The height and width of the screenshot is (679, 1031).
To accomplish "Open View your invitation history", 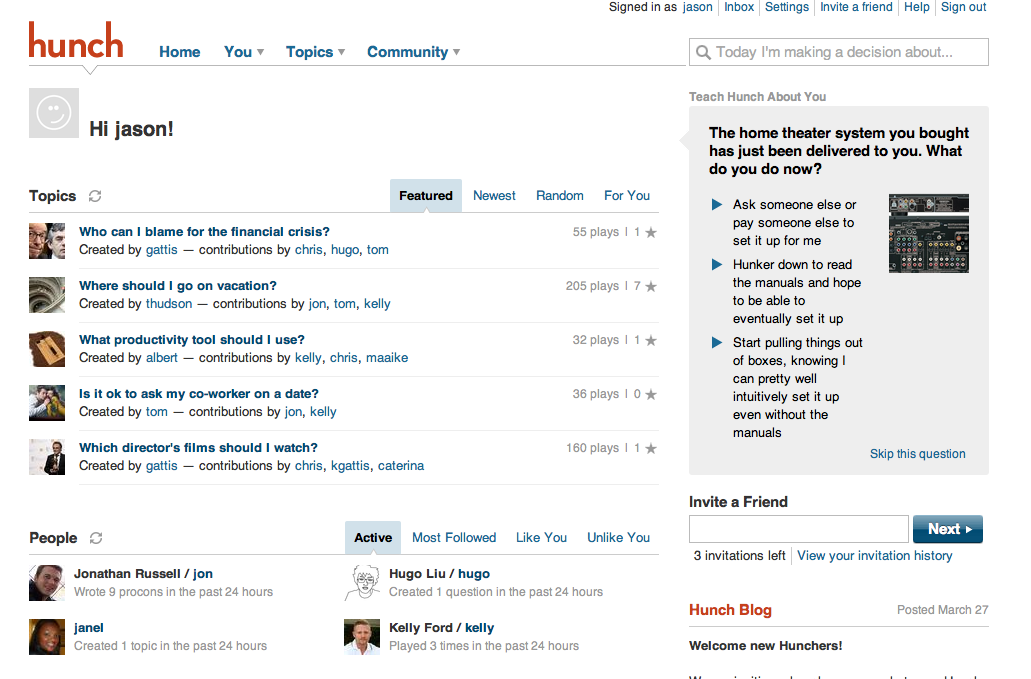I will (x=875, y=555).
